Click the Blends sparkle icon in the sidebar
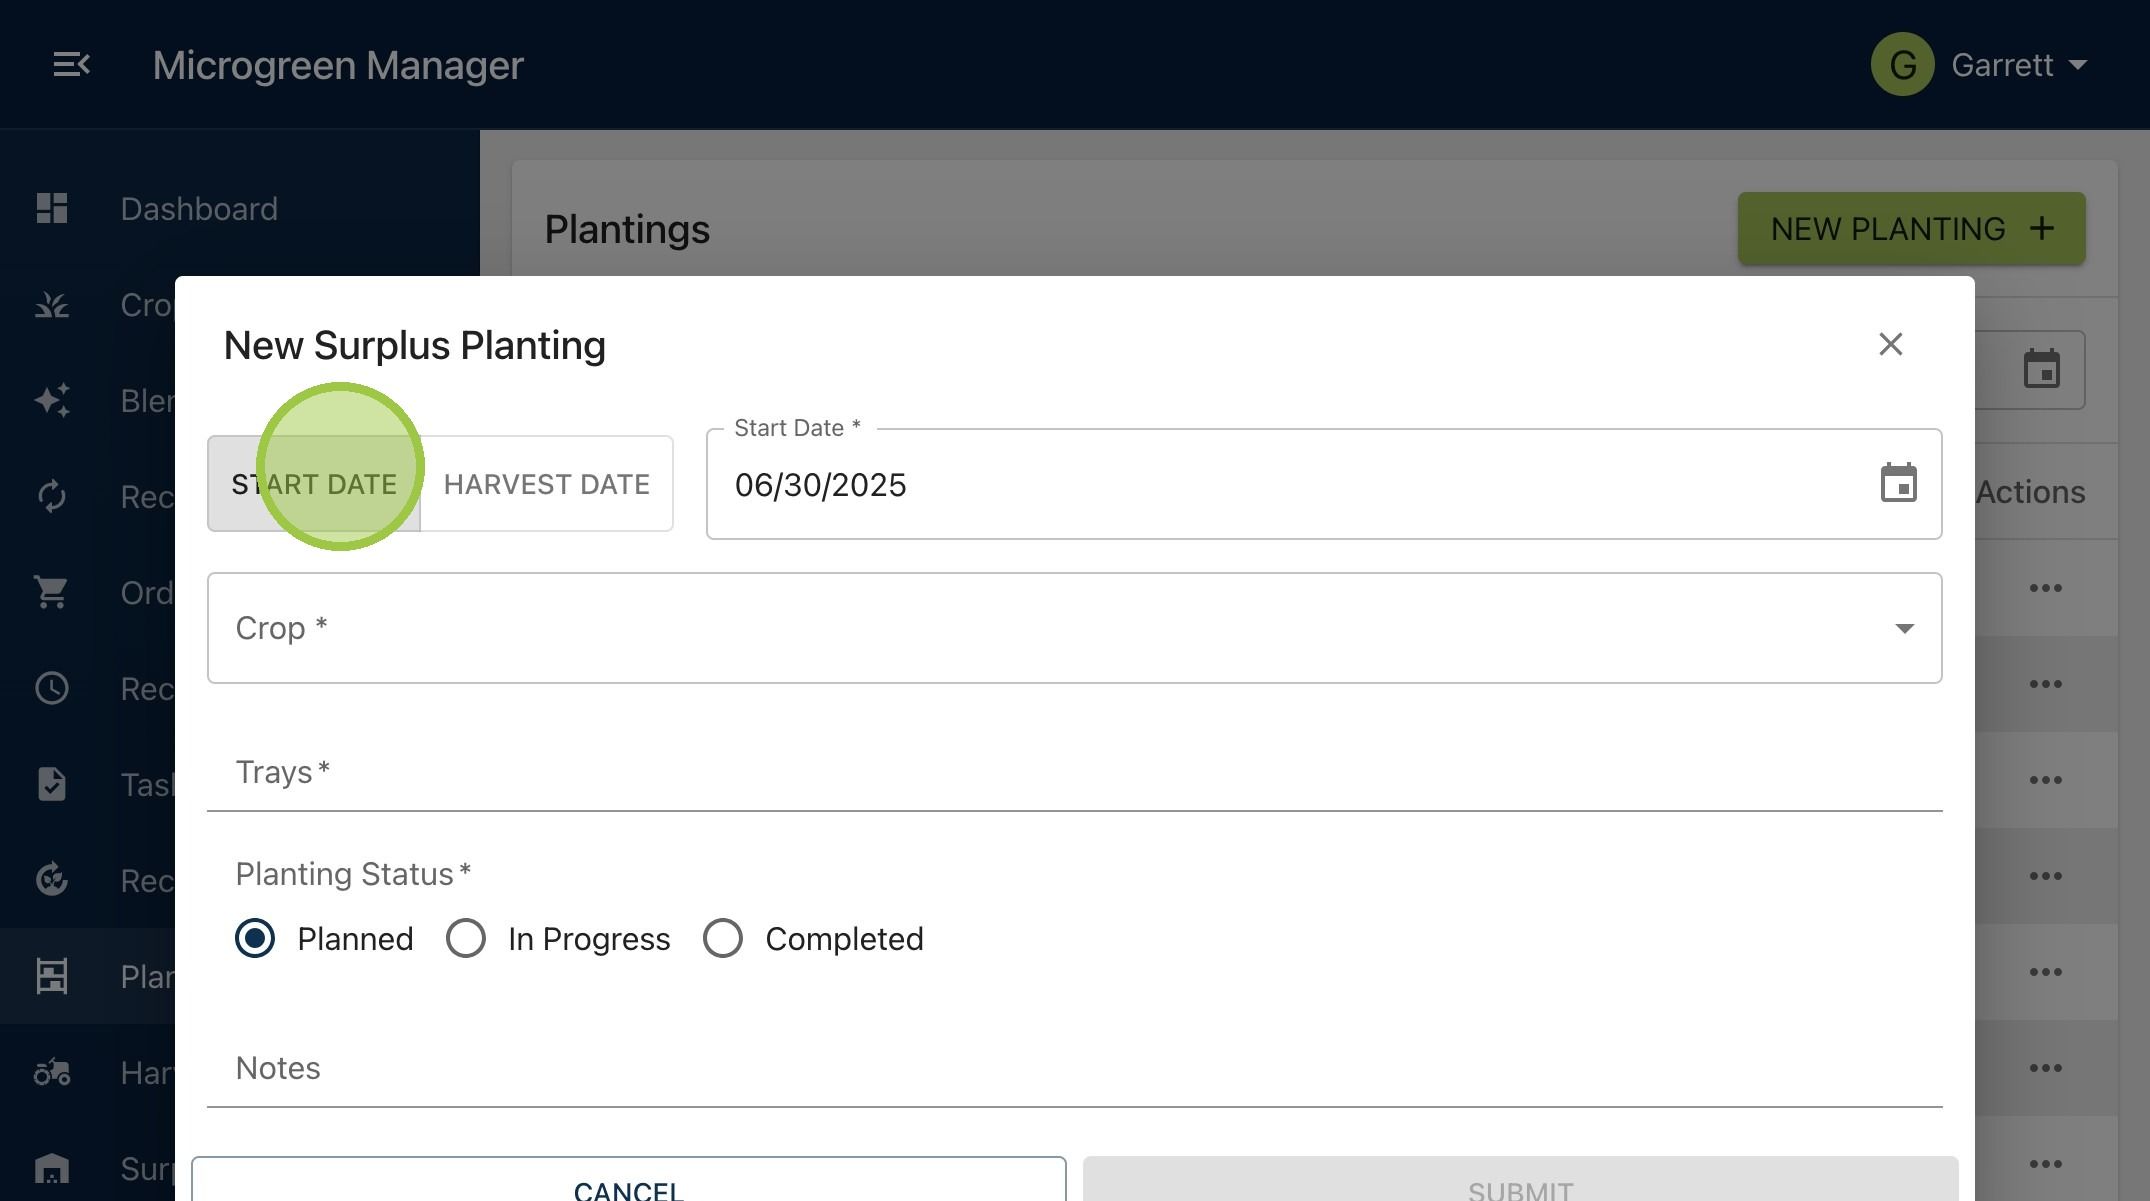The height and width of the screenshot is (1201, 2150). point(52,400)
